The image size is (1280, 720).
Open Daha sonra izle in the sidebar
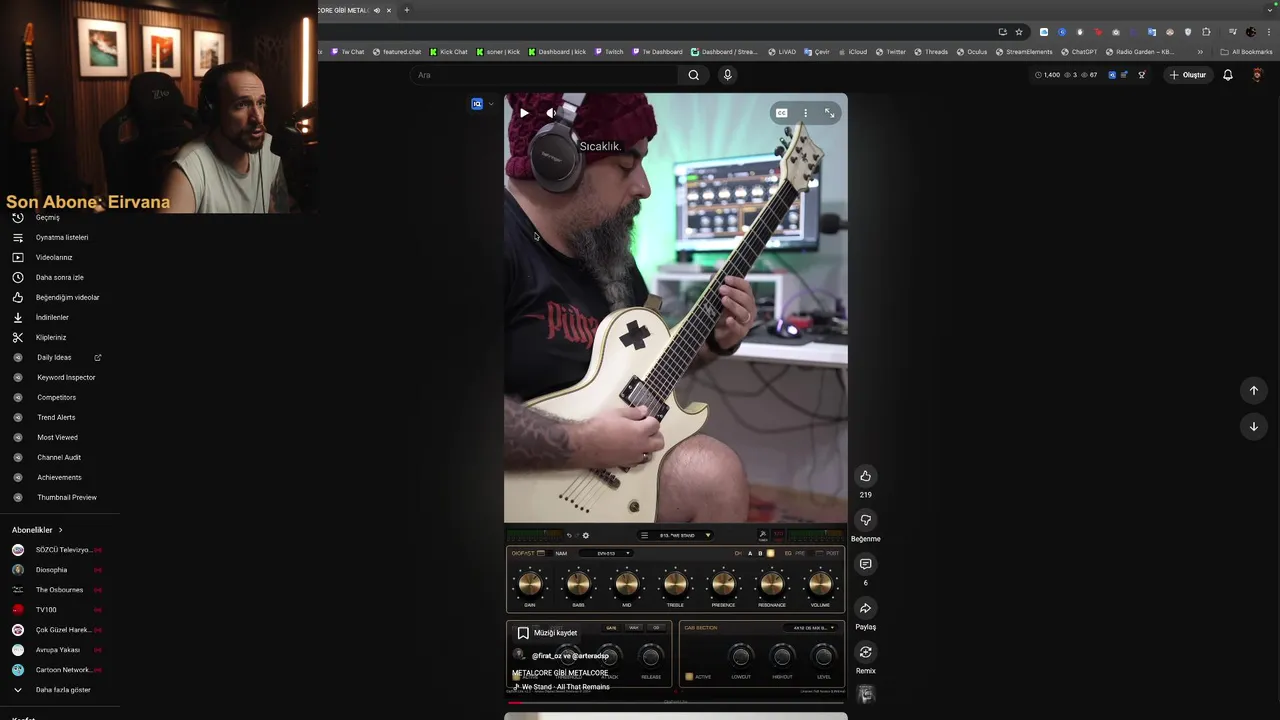[x=60, y=277]
